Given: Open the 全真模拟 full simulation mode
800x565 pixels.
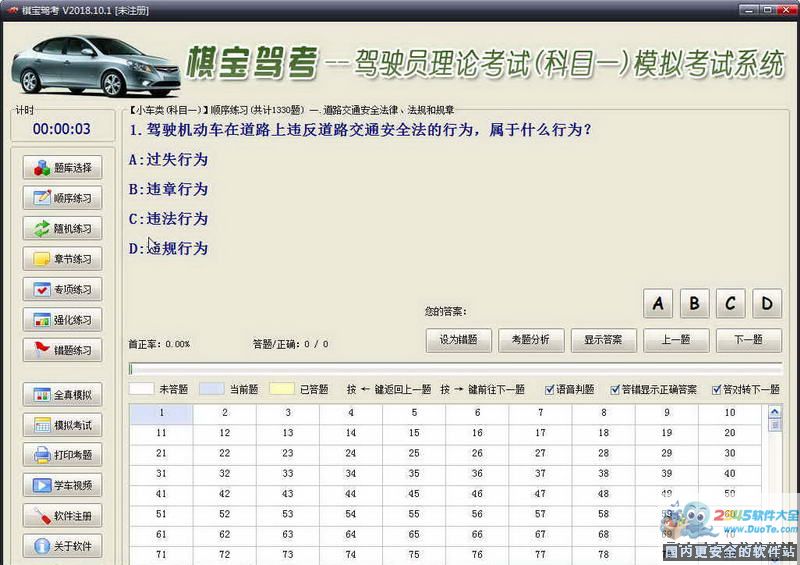Looking at the screenshot, I should click(62, 395).
